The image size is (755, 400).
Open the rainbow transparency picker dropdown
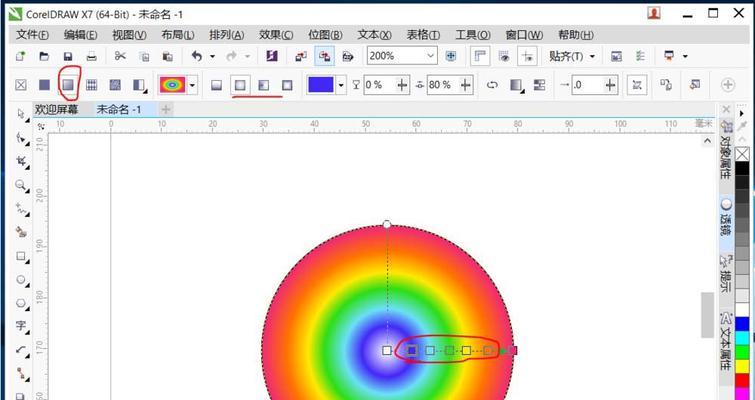click(x=193, y=85)
